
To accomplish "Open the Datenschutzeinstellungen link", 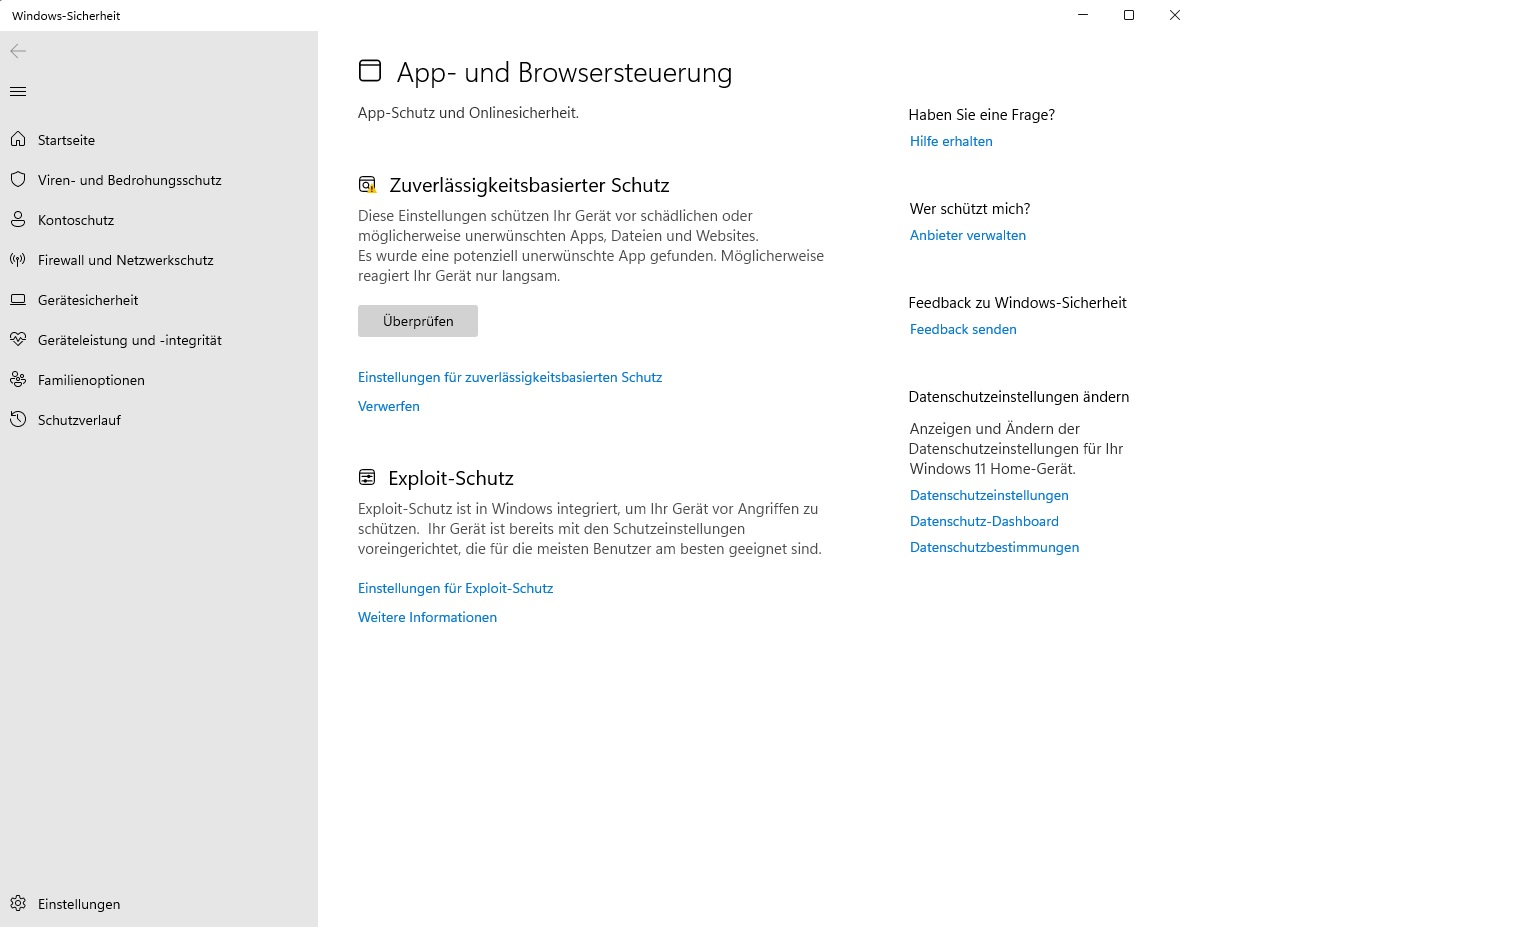I will click(989, 495).
